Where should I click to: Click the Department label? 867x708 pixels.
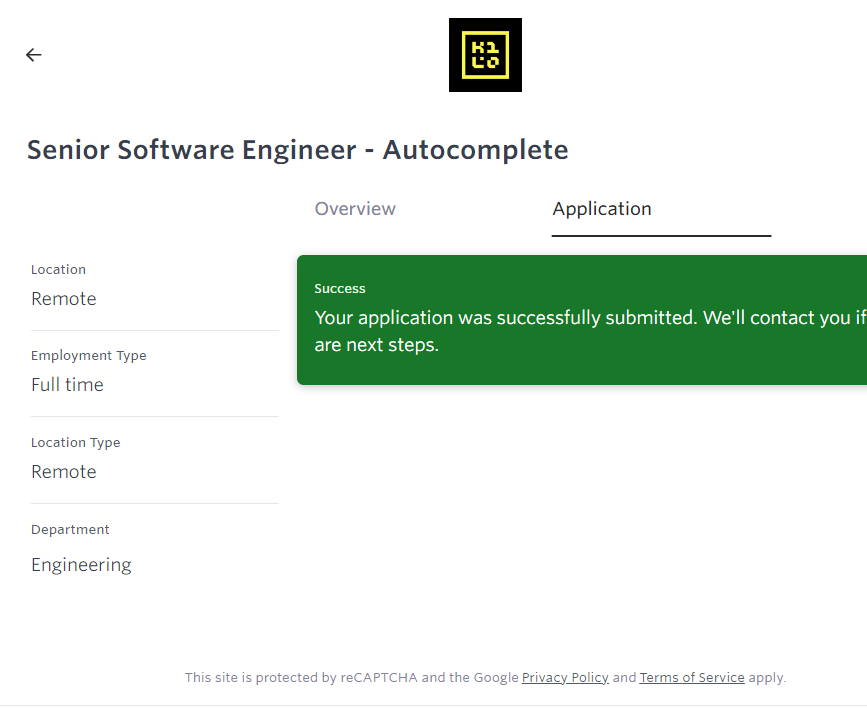coord(70,530)
